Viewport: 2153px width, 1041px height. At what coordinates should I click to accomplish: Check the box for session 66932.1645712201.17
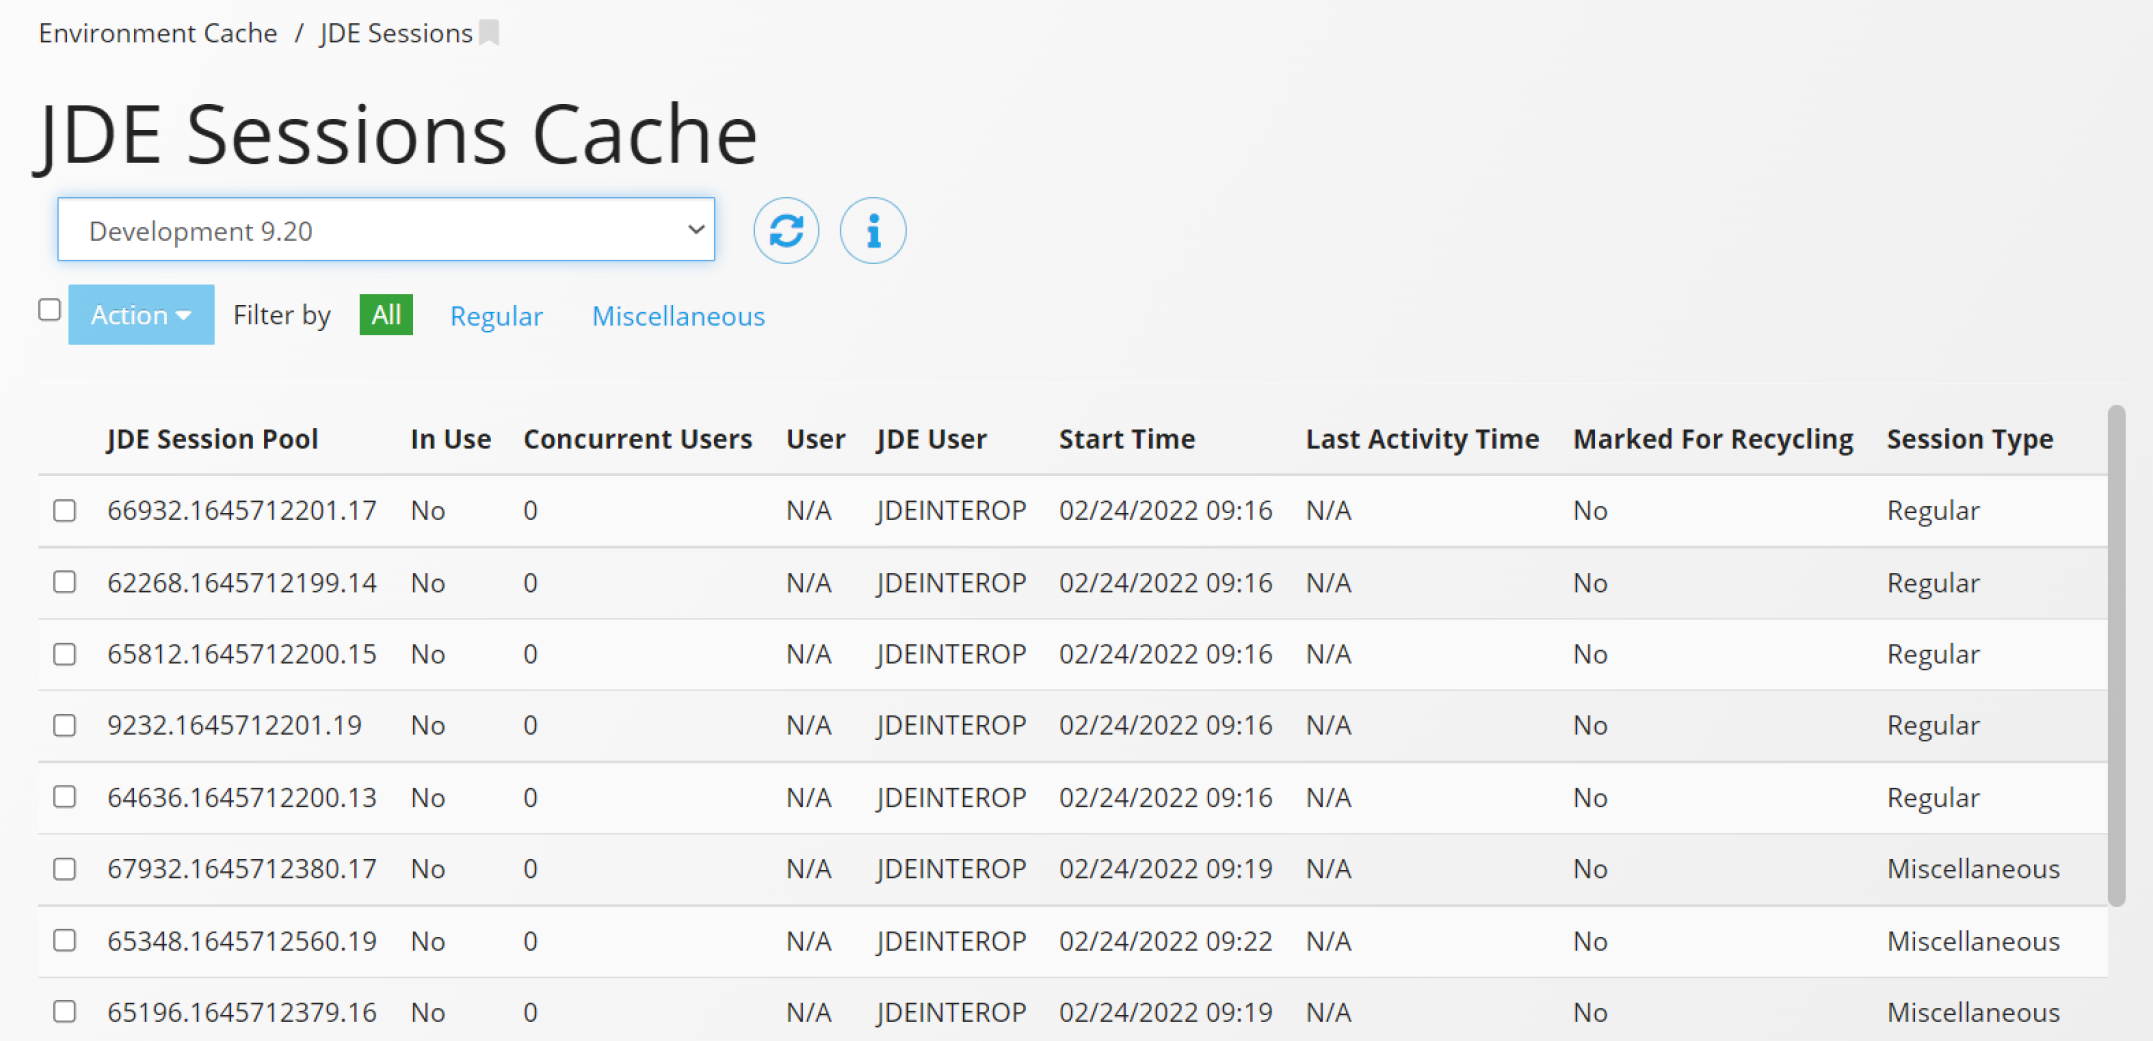click(x=65, y=511)
